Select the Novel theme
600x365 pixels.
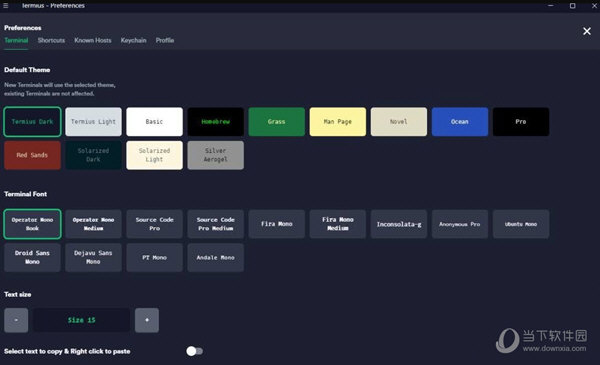click(399, 122)
